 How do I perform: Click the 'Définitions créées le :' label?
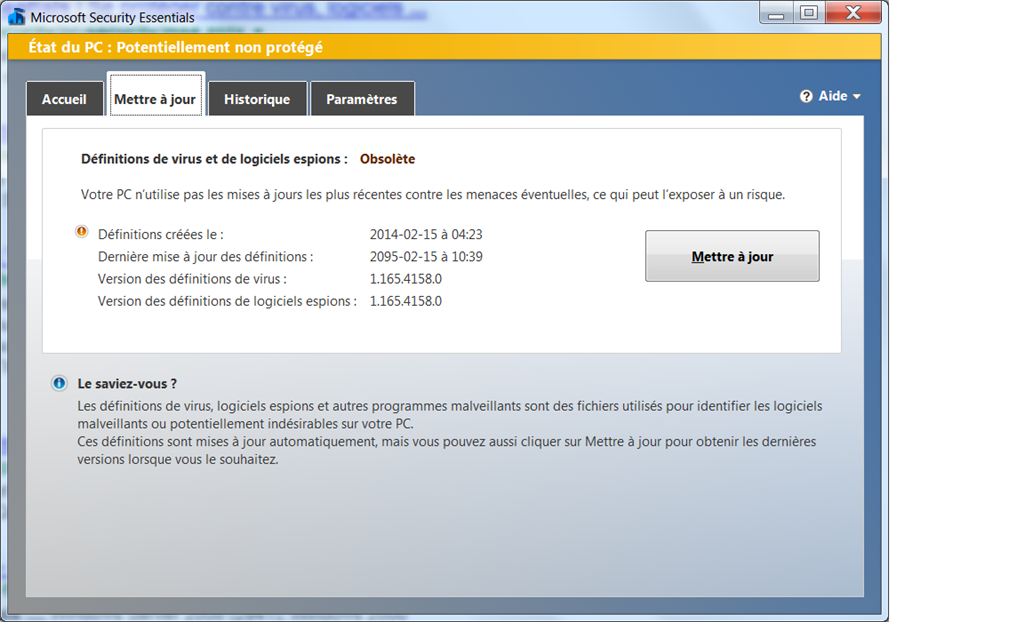tap(161, 234)
